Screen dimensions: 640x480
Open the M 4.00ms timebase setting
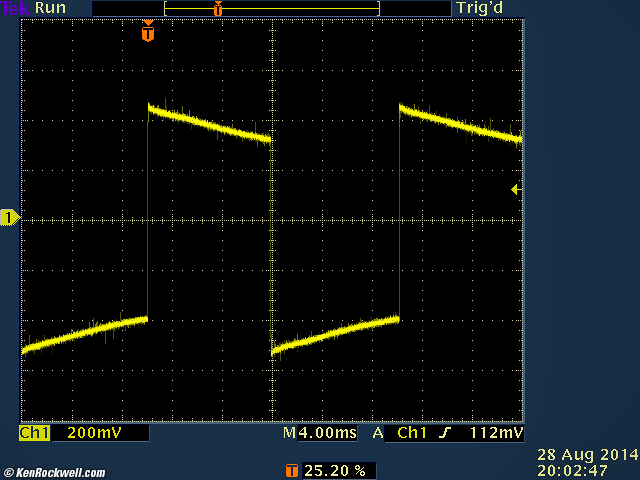tap(320, 433)
